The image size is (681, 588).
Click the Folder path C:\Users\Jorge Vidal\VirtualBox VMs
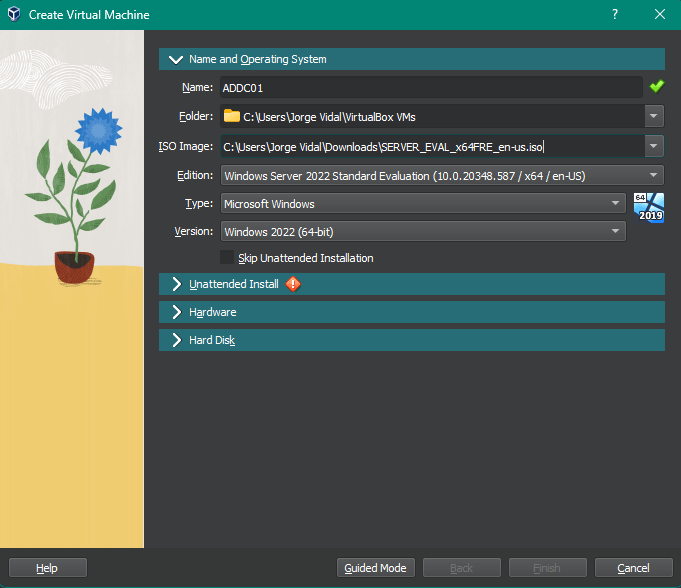[x=329, y=117]
